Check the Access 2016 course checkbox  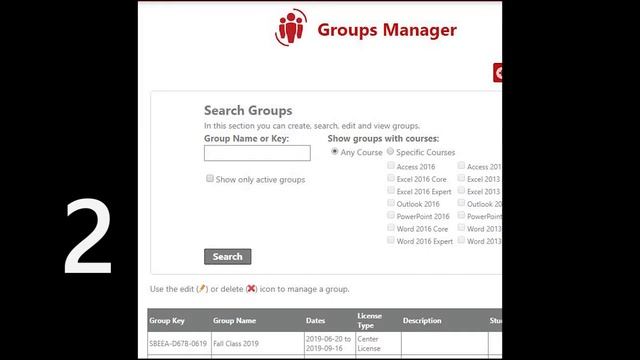pyautogui.click(x=391, y=165)
